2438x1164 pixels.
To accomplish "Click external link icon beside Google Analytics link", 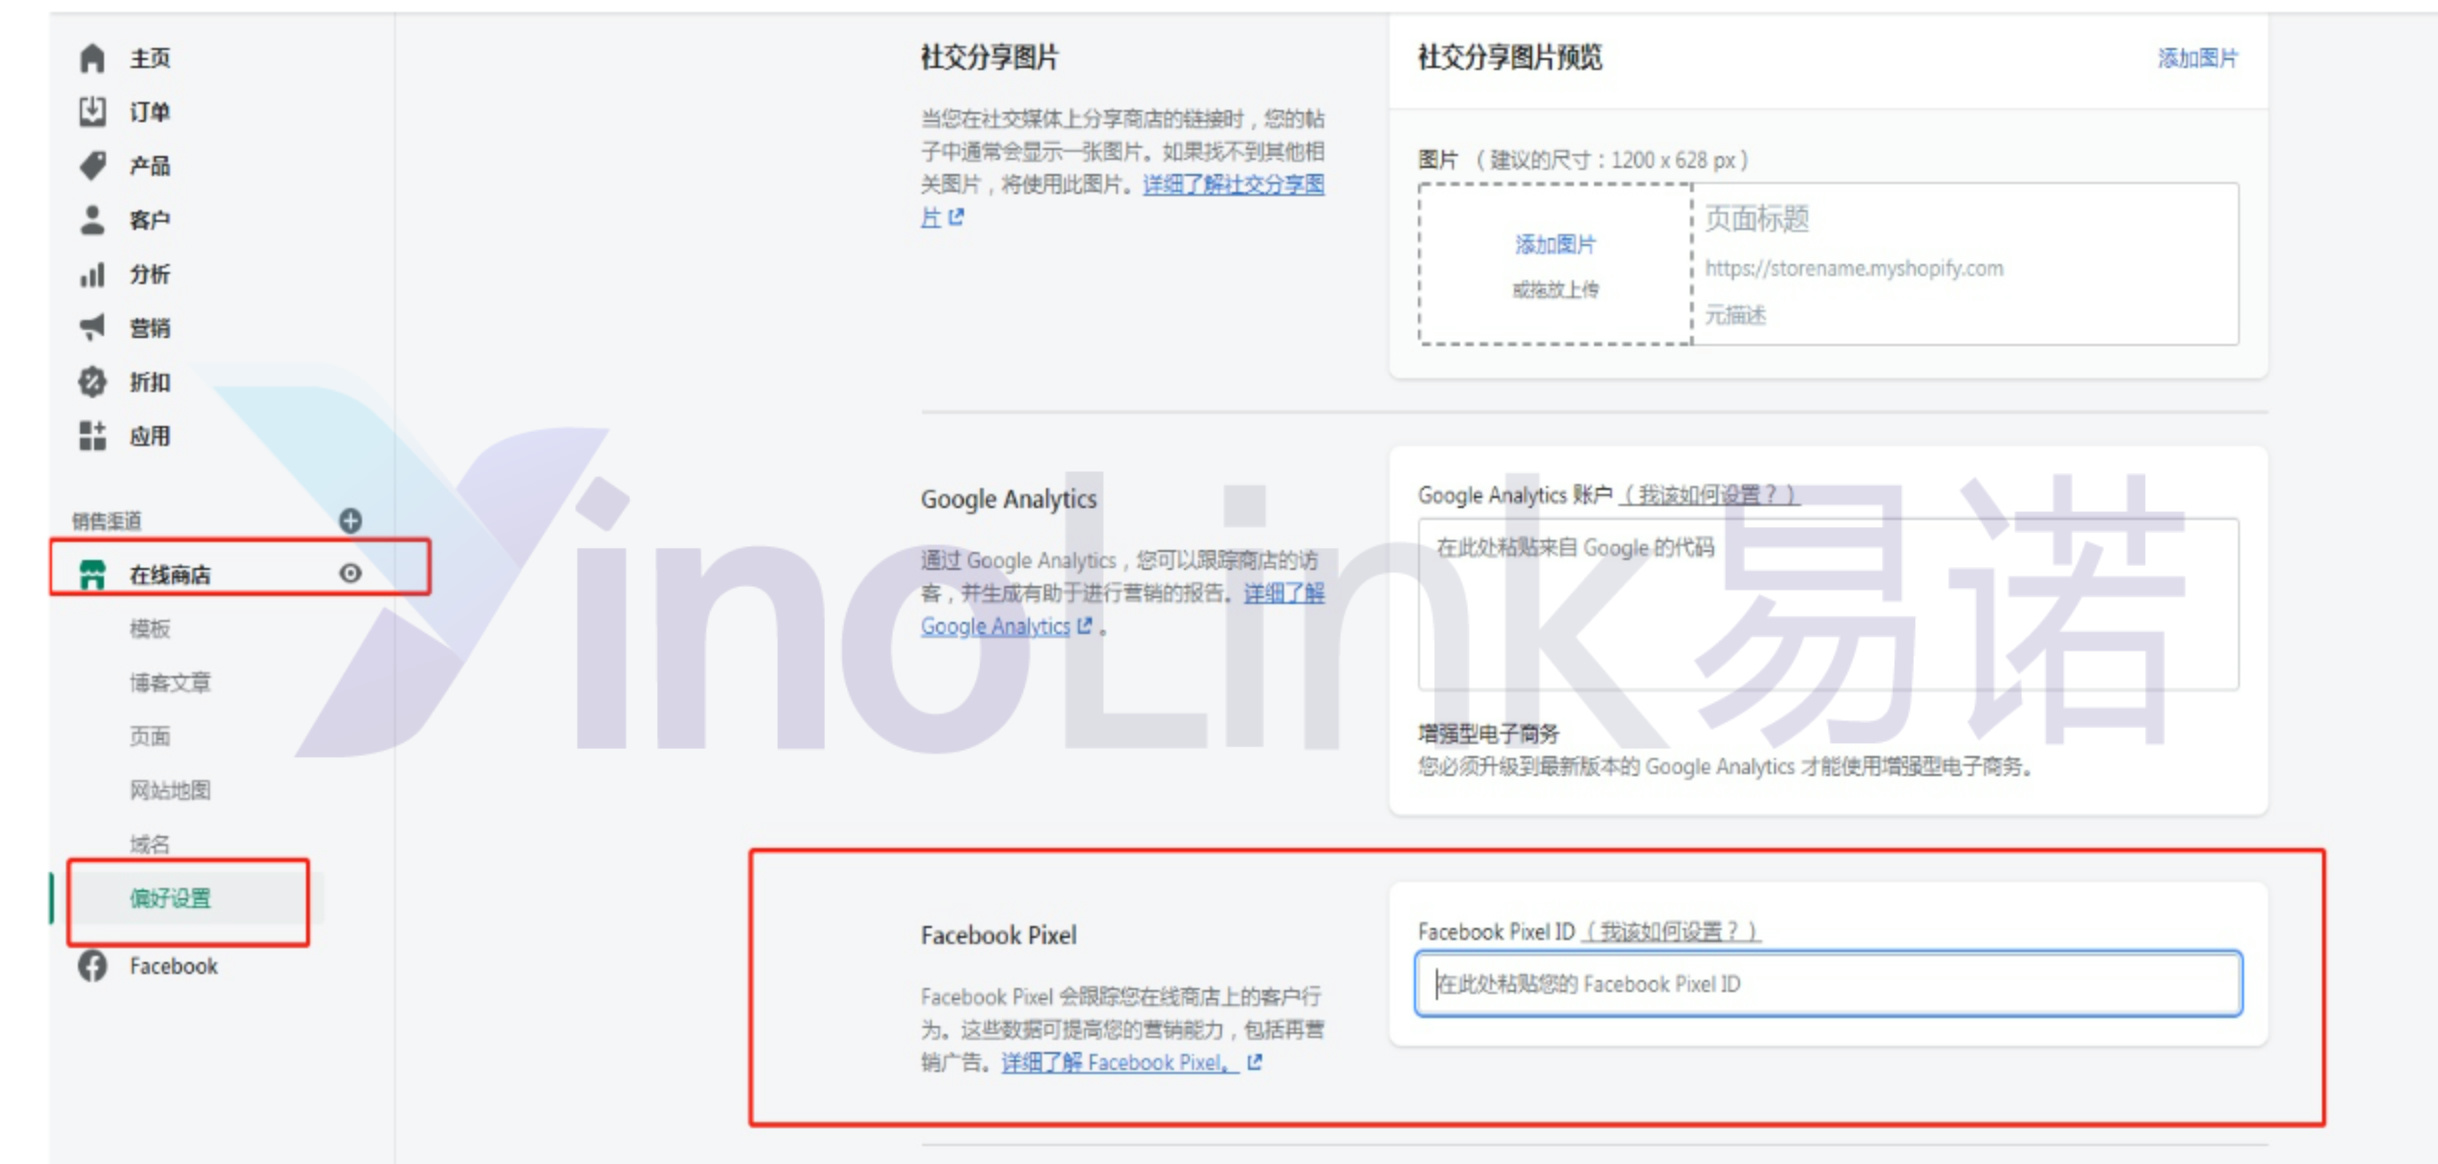I will (1085, 626).
